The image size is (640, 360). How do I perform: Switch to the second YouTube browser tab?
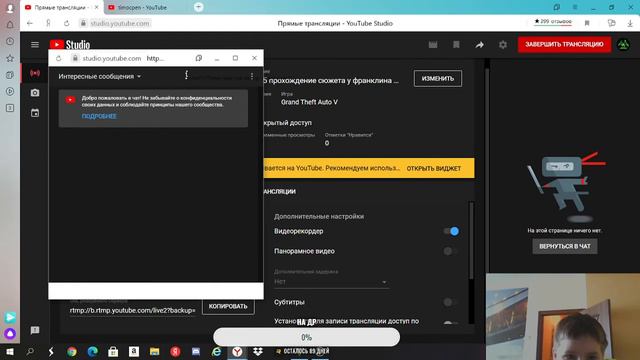coord(142,7)
